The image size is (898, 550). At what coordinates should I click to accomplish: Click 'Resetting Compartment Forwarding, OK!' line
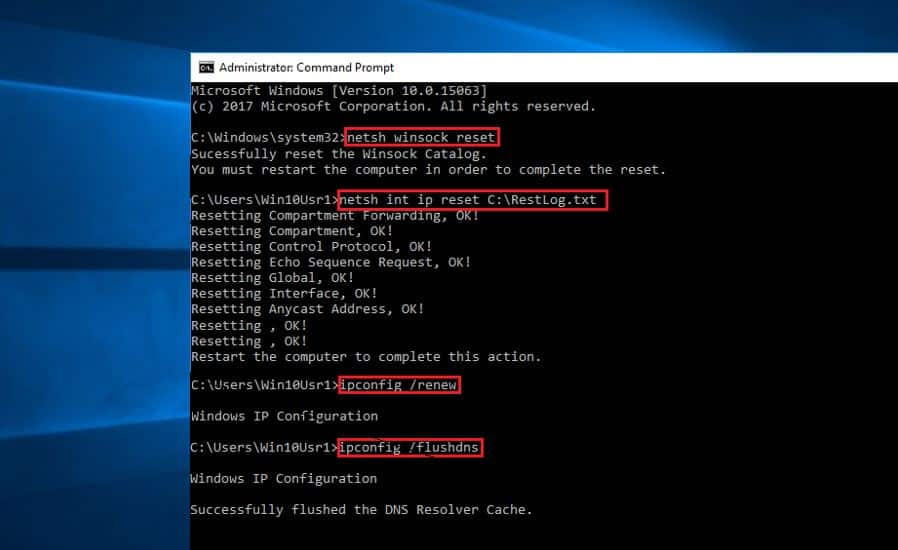coord(334,216)
